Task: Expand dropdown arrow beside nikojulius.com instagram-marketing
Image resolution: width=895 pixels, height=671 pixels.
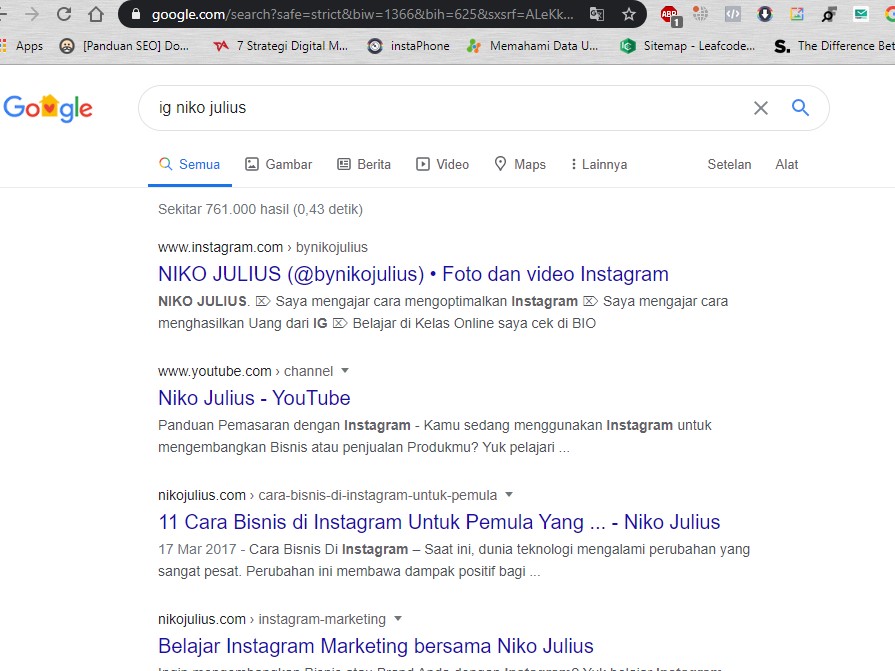Action: point(398,618)
